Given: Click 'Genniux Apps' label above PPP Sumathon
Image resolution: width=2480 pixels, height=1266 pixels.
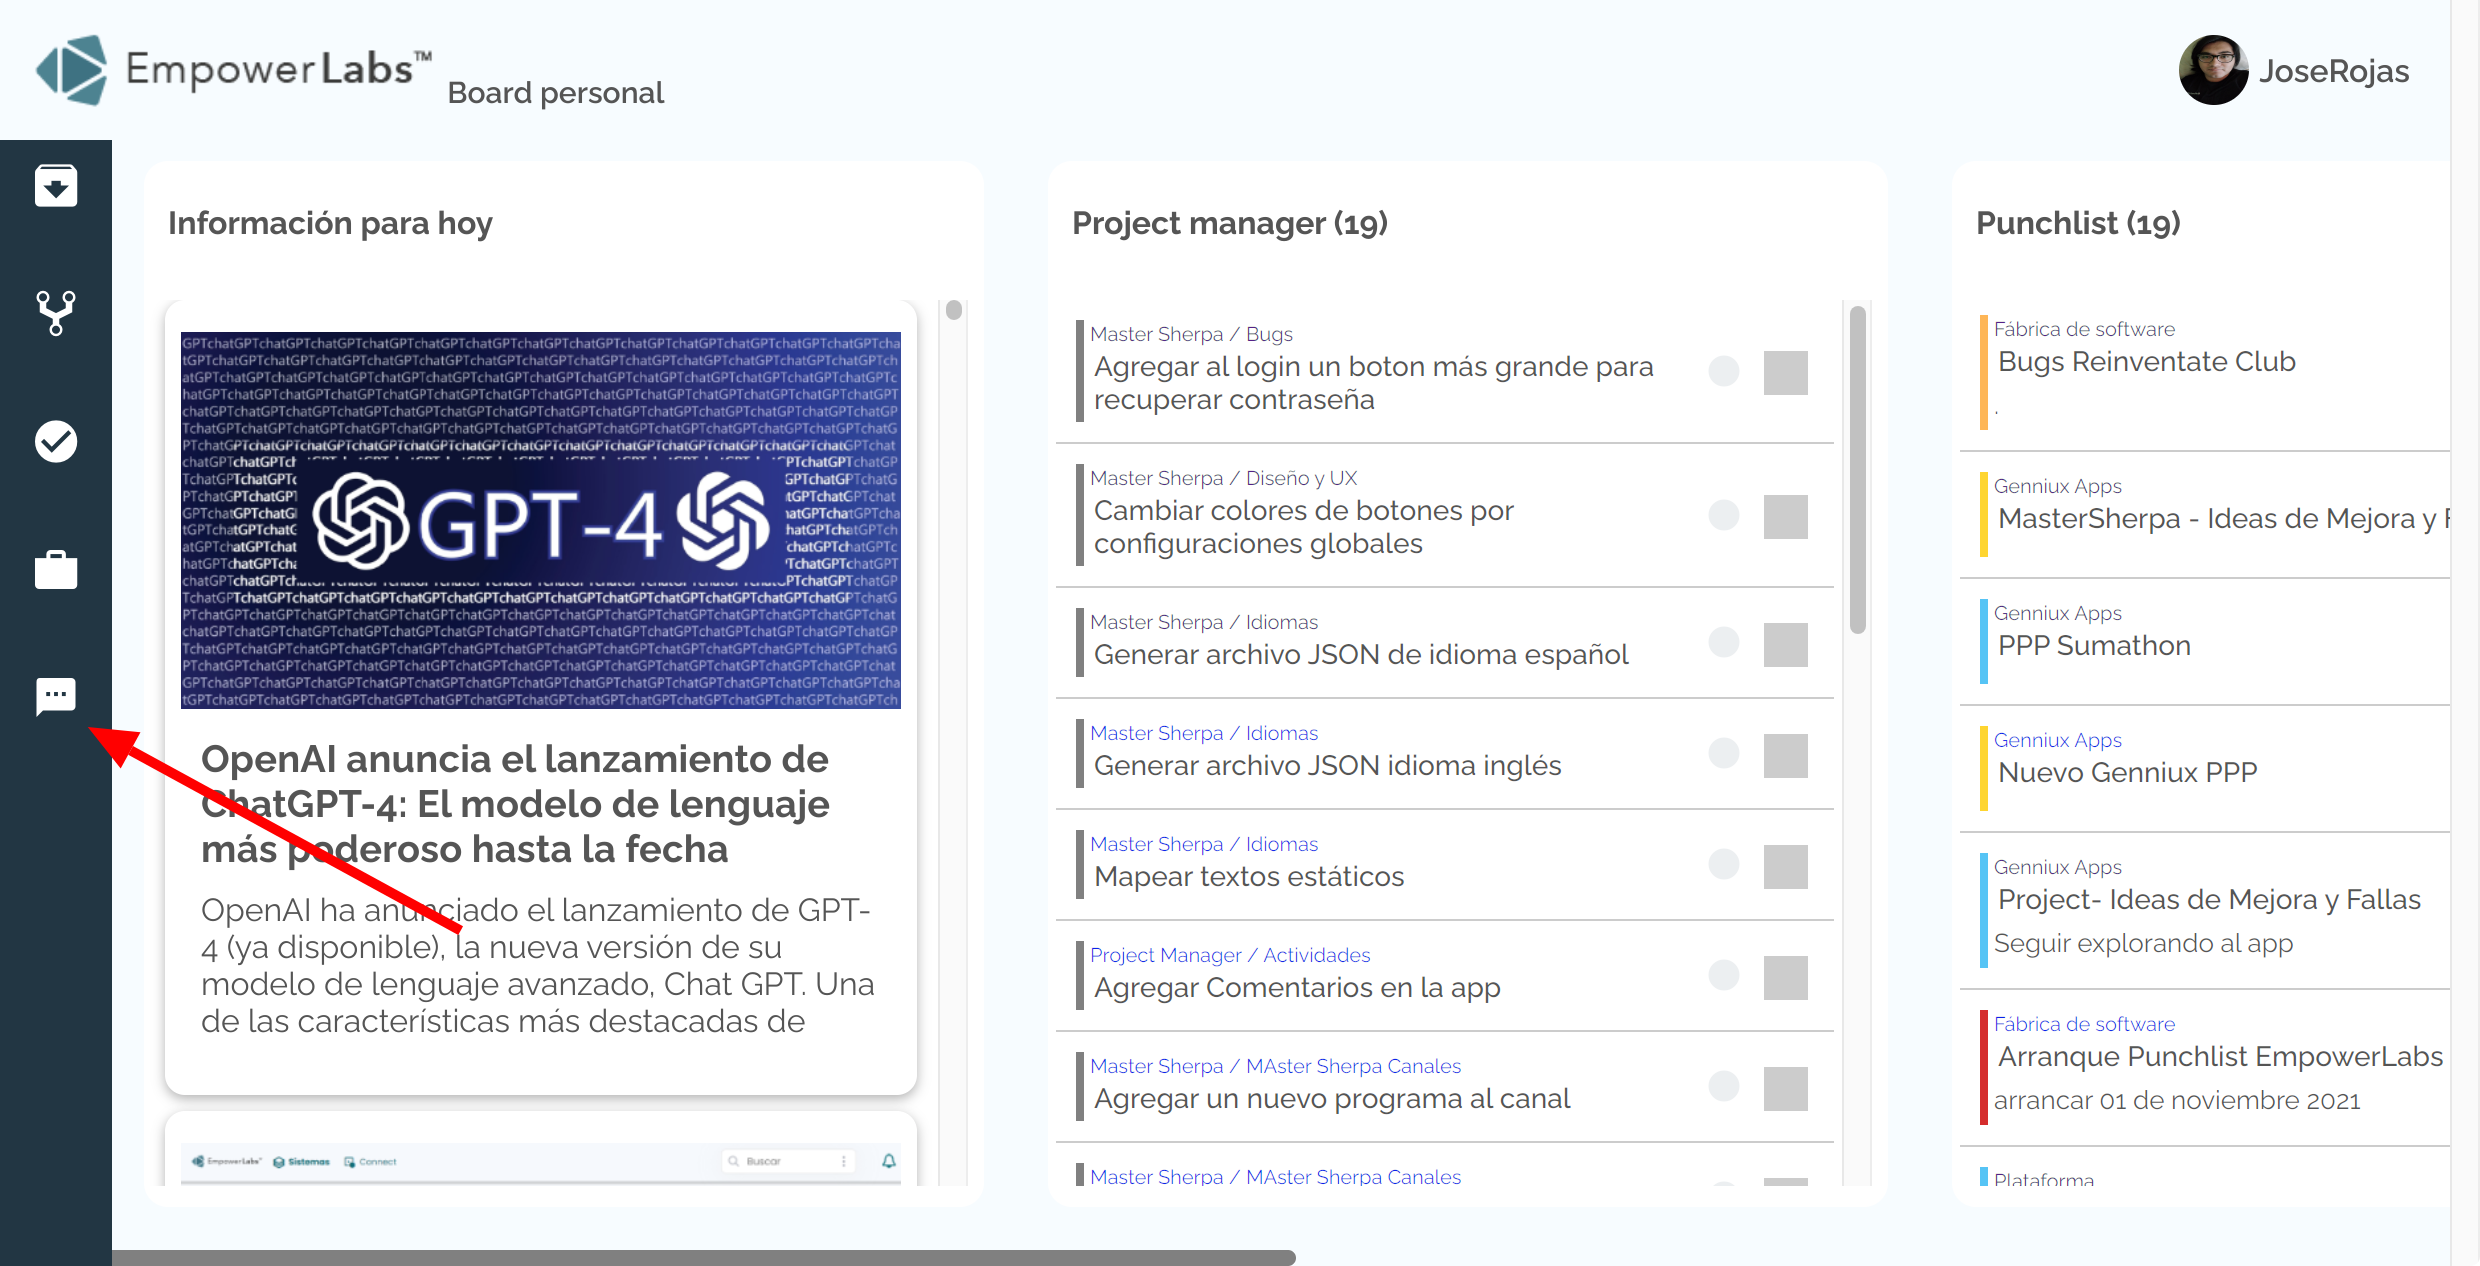Looking at the screenshot, I should (x=2057, y=613).
